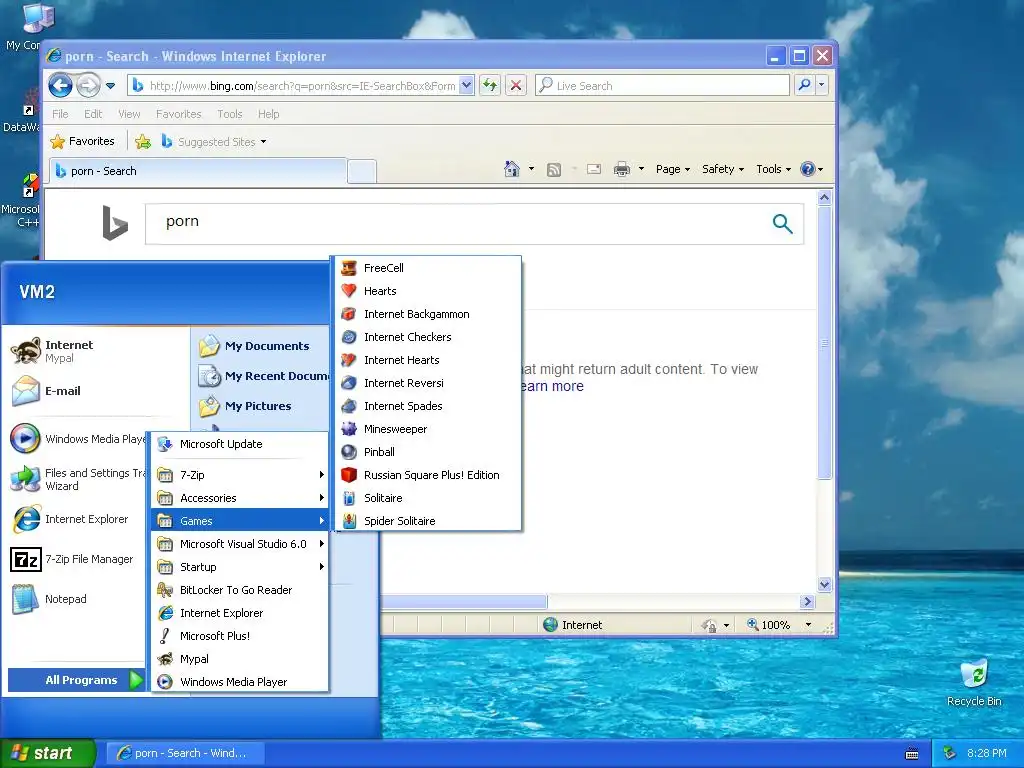Click the Refresh button in IE

click(490, 86)
